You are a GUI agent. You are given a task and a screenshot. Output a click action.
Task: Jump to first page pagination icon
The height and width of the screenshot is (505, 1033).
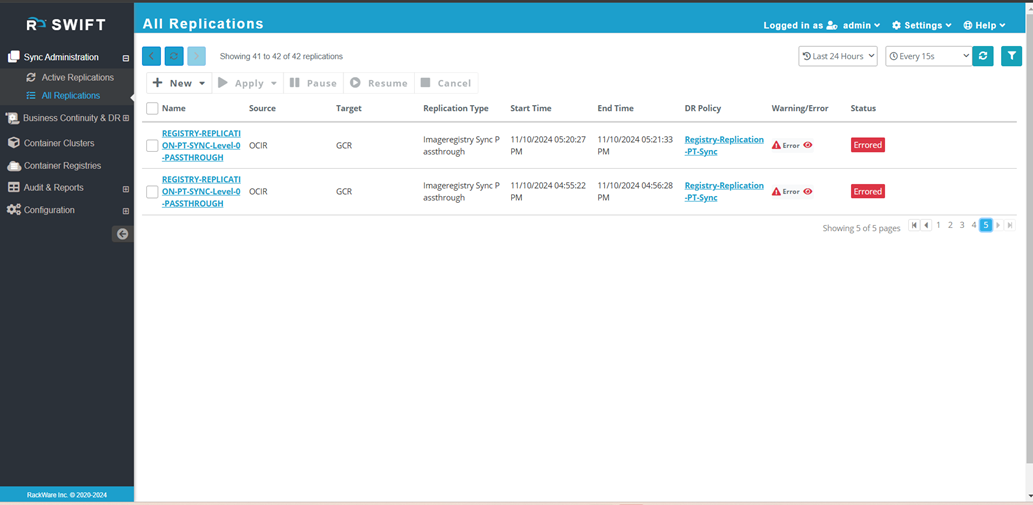914,225
